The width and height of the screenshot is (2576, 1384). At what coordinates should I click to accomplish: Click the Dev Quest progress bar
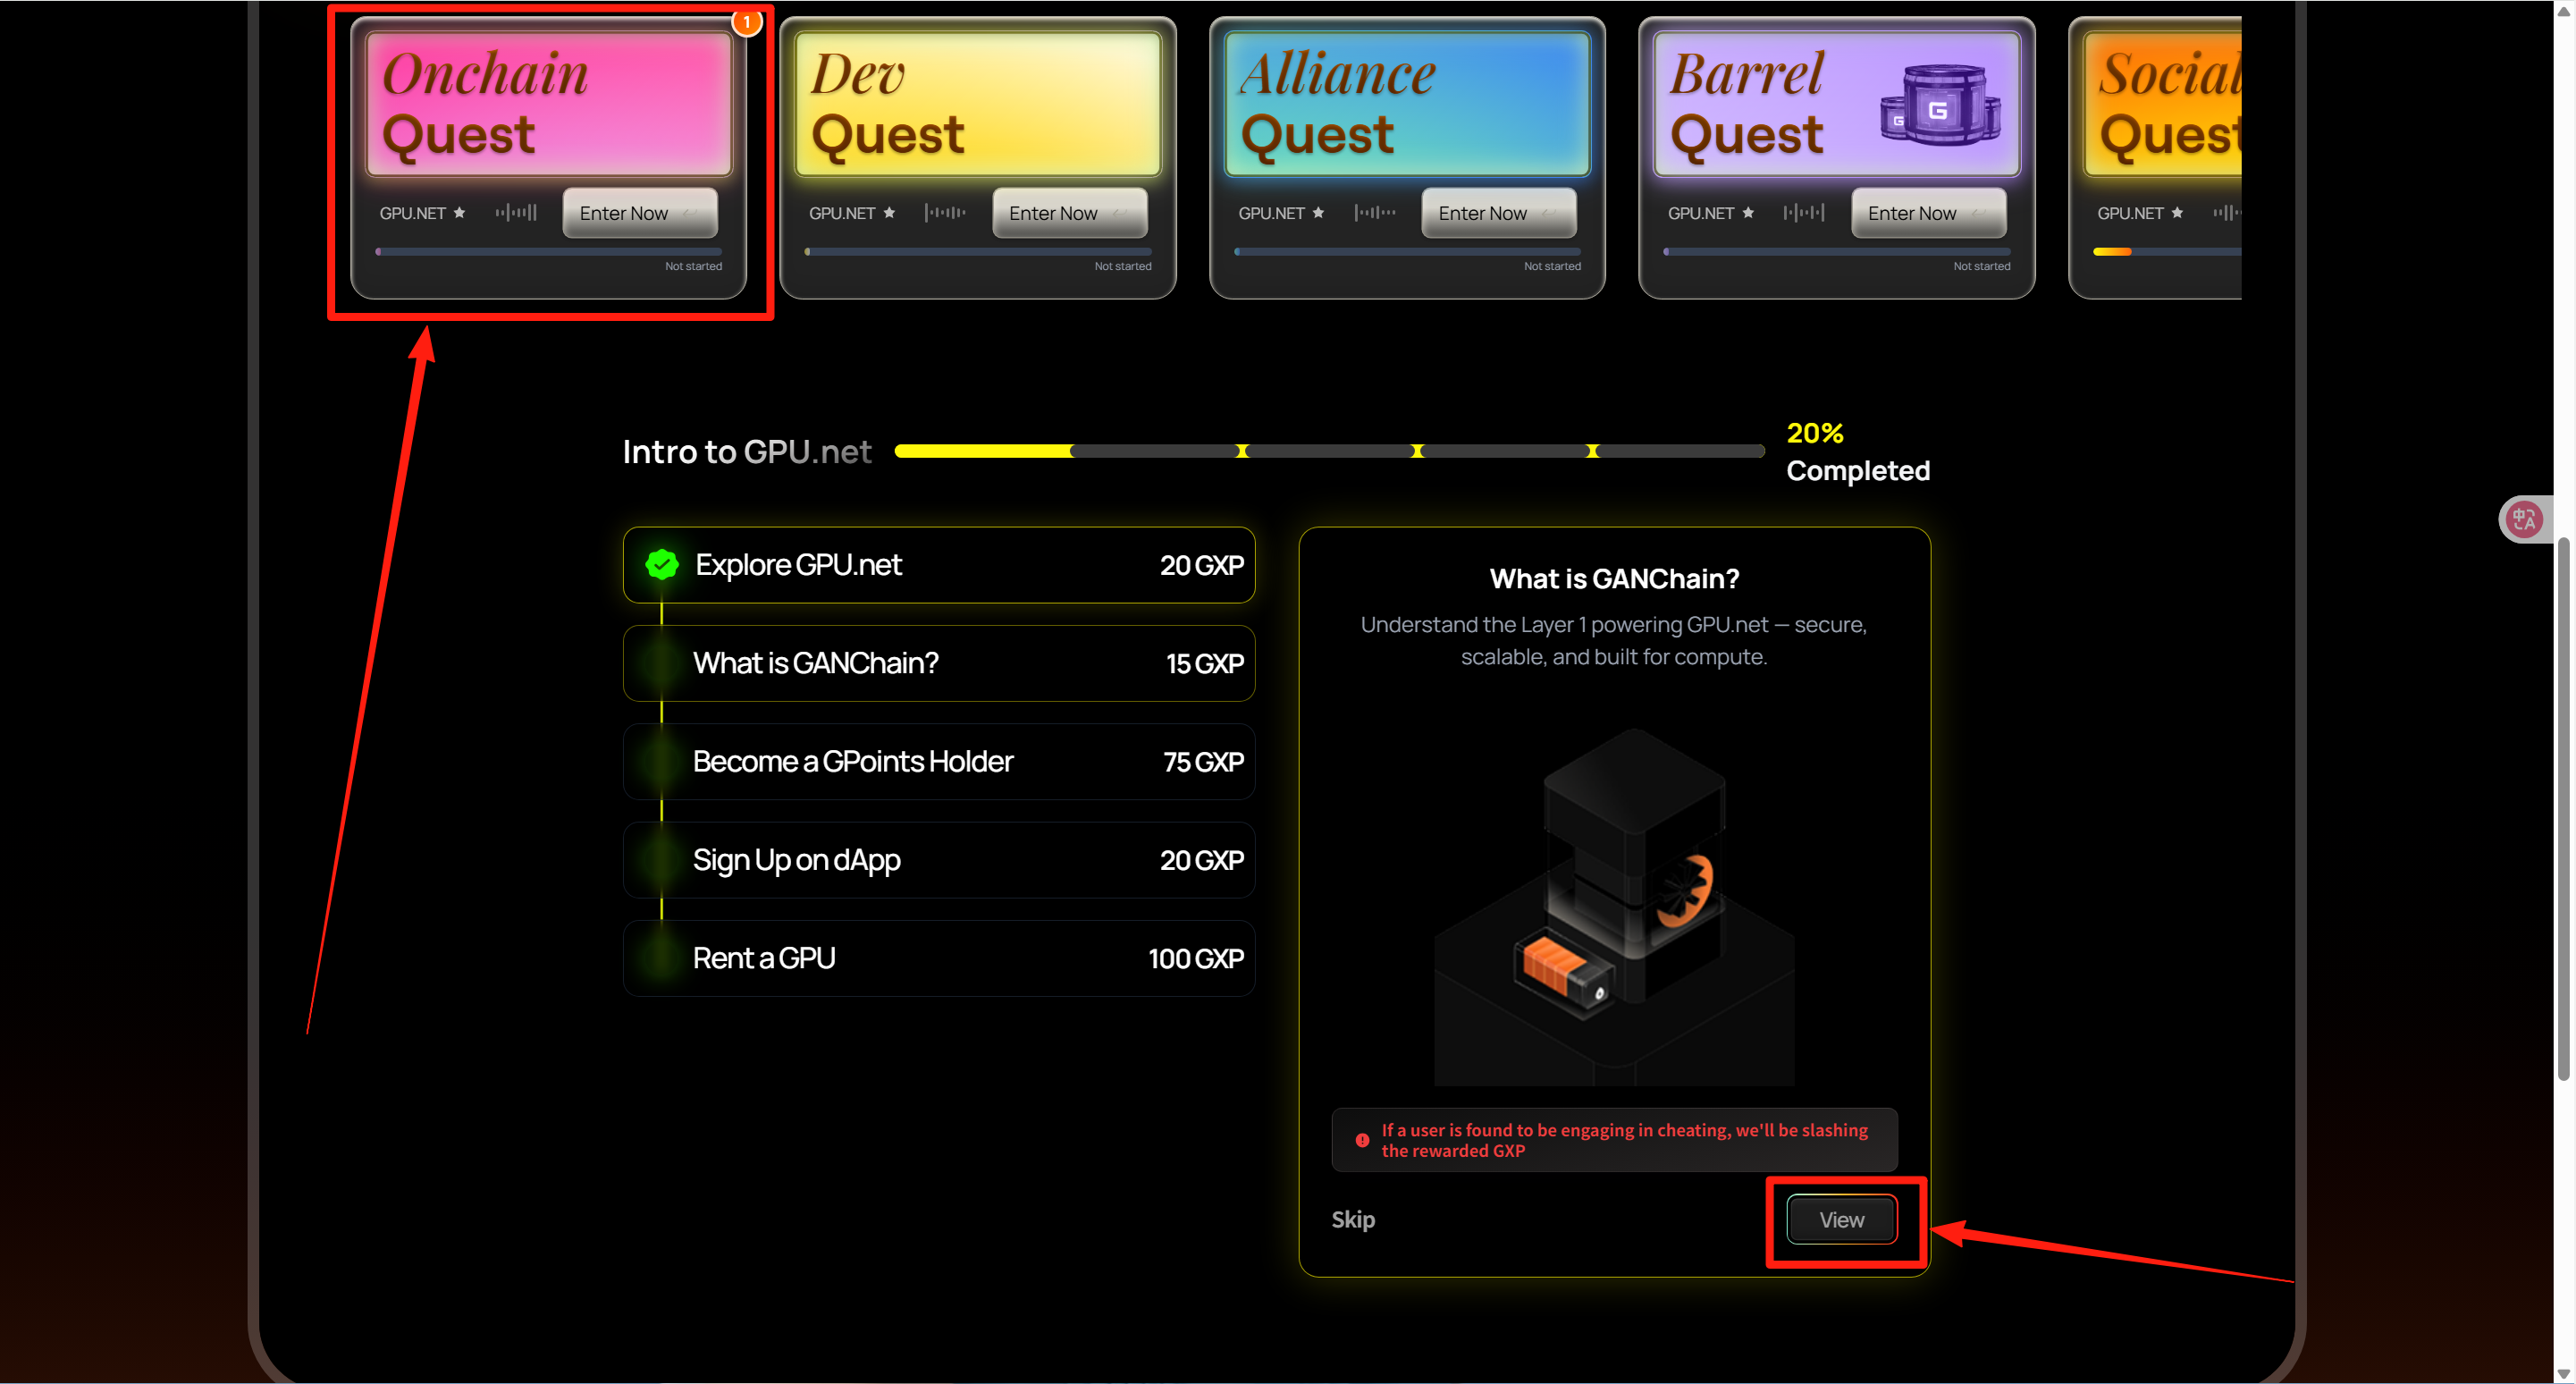(978, 252)
